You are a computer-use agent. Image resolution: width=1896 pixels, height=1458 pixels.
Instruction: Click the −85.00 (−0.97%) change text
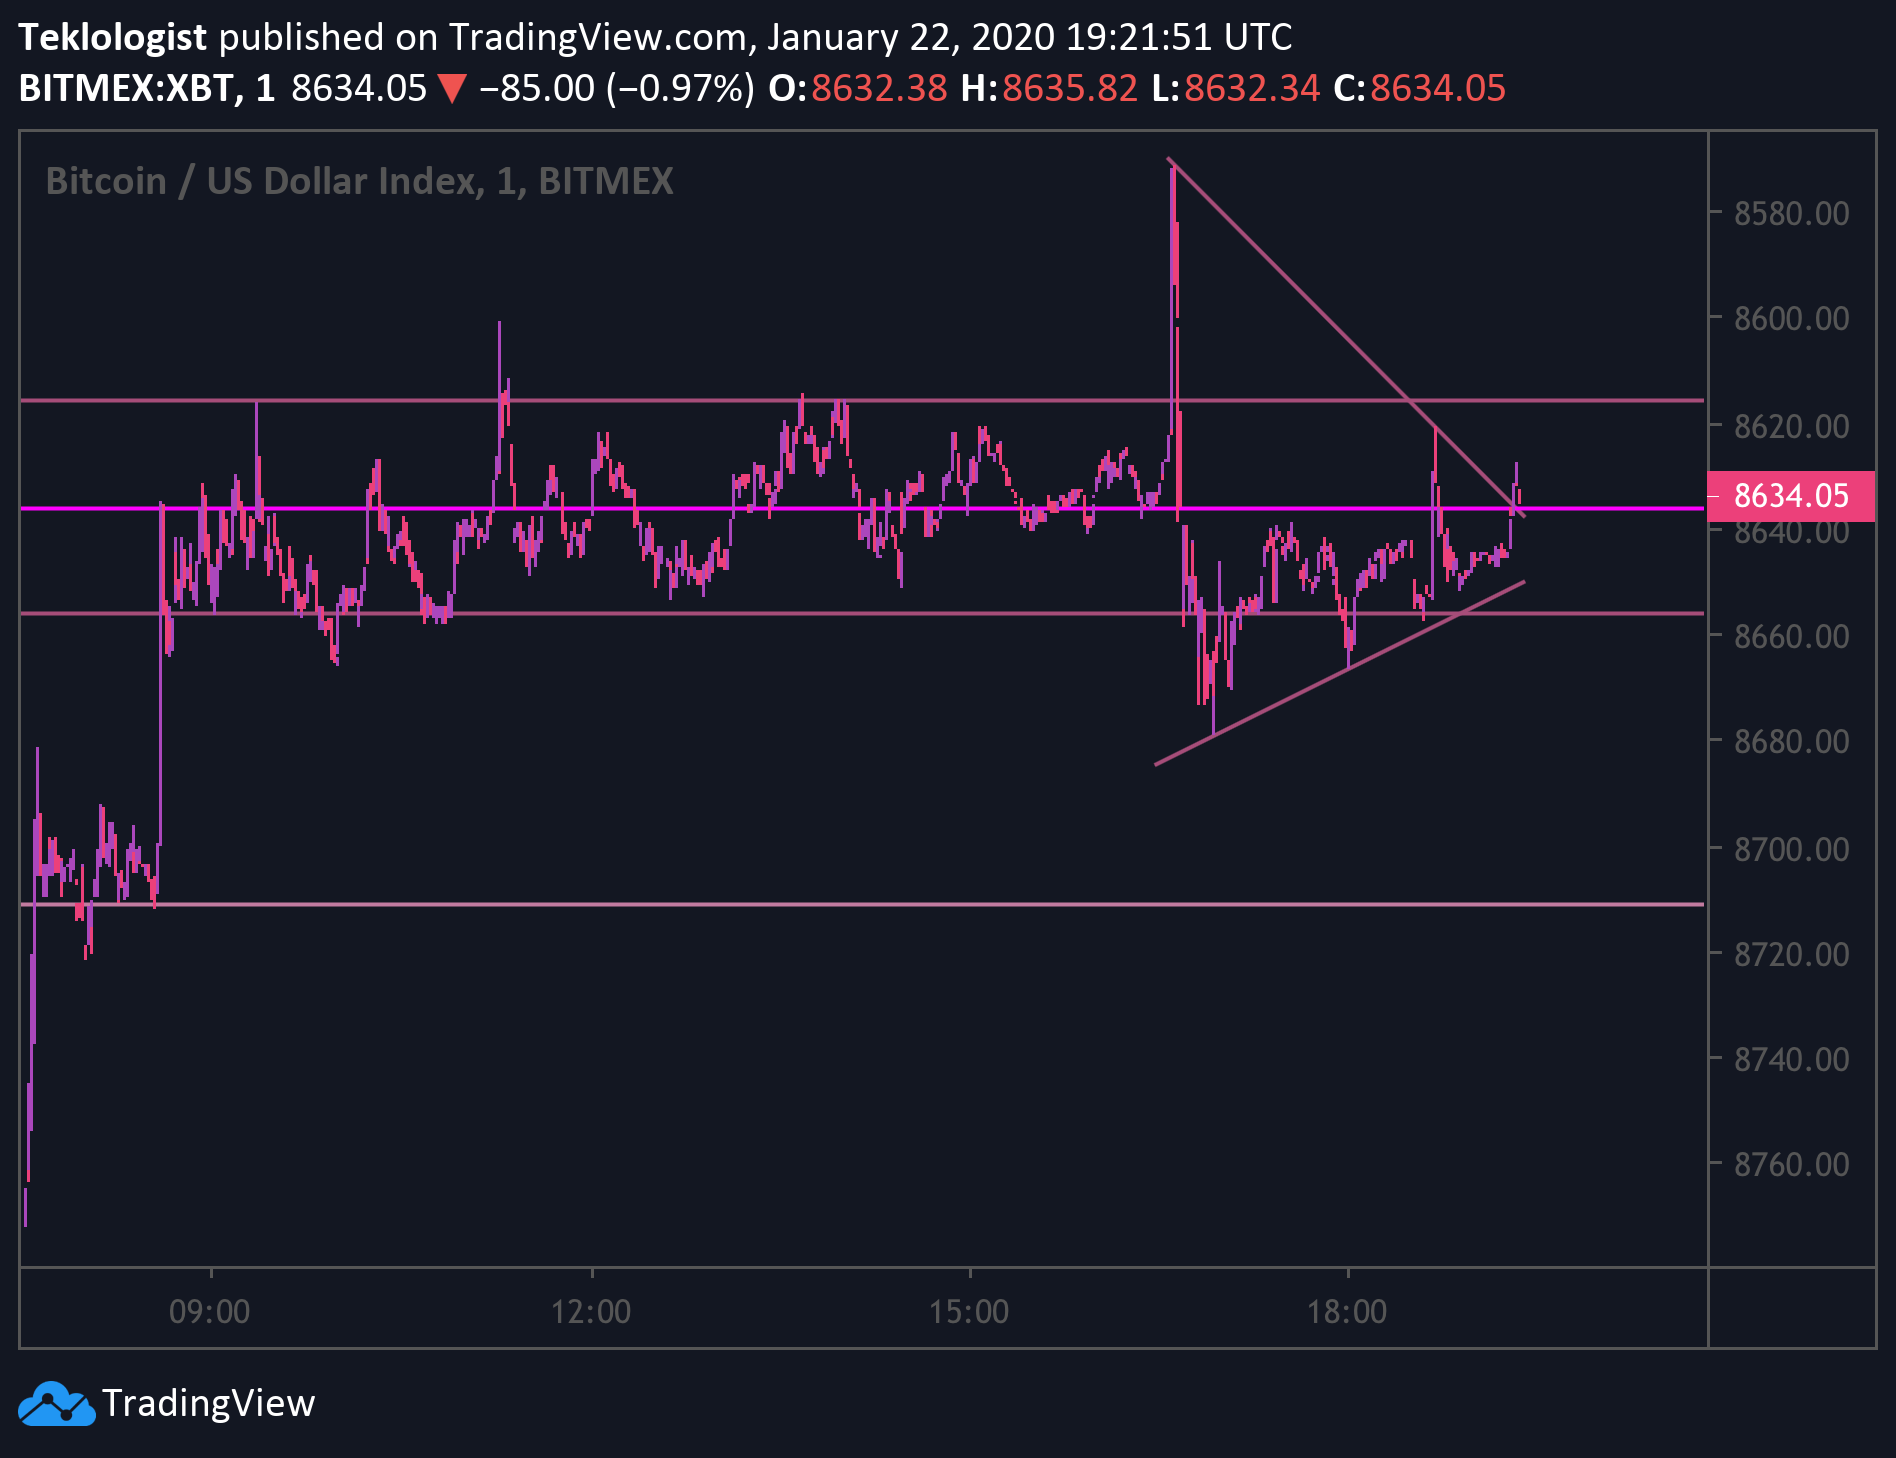click(617, 88)
